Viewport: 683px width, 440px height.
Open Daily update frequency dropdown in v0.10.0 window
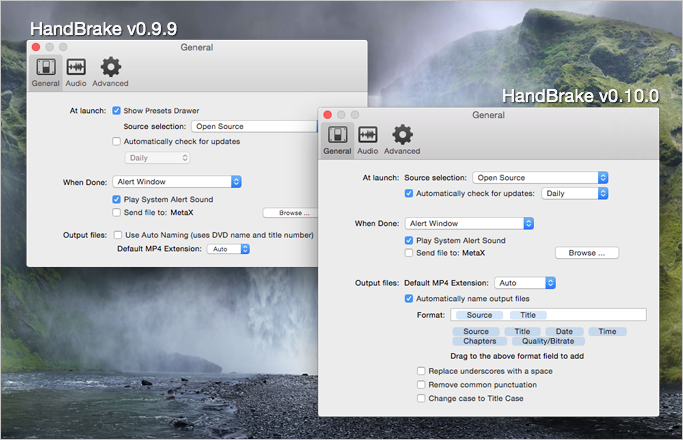[x=575, y=193]
